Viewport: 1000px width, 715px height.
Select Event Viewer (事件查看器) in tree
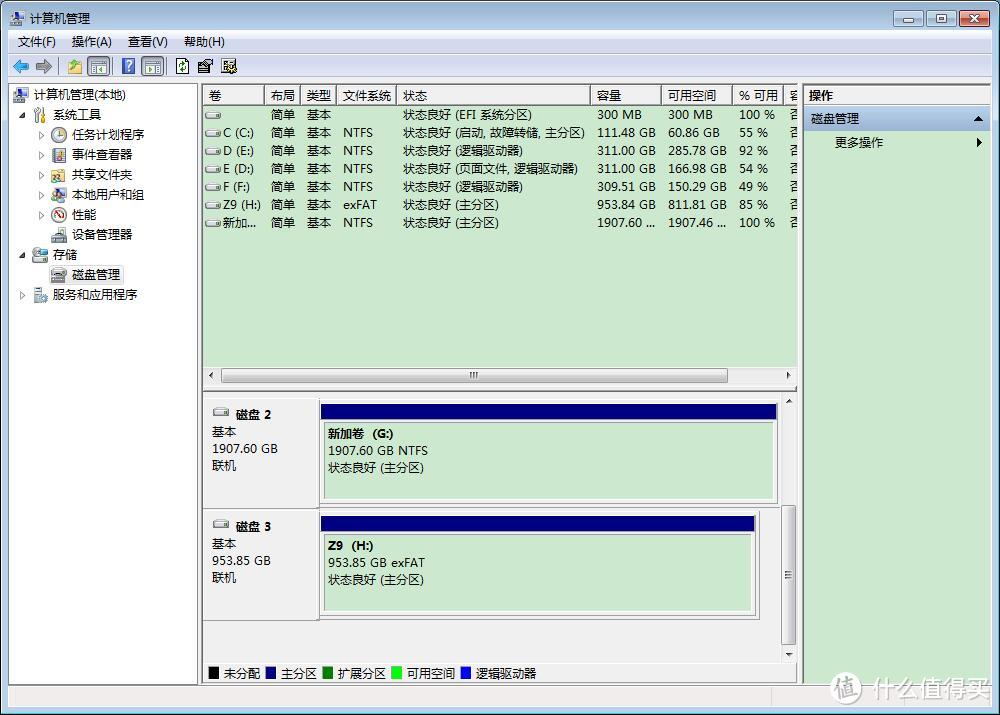pos(102,154)
